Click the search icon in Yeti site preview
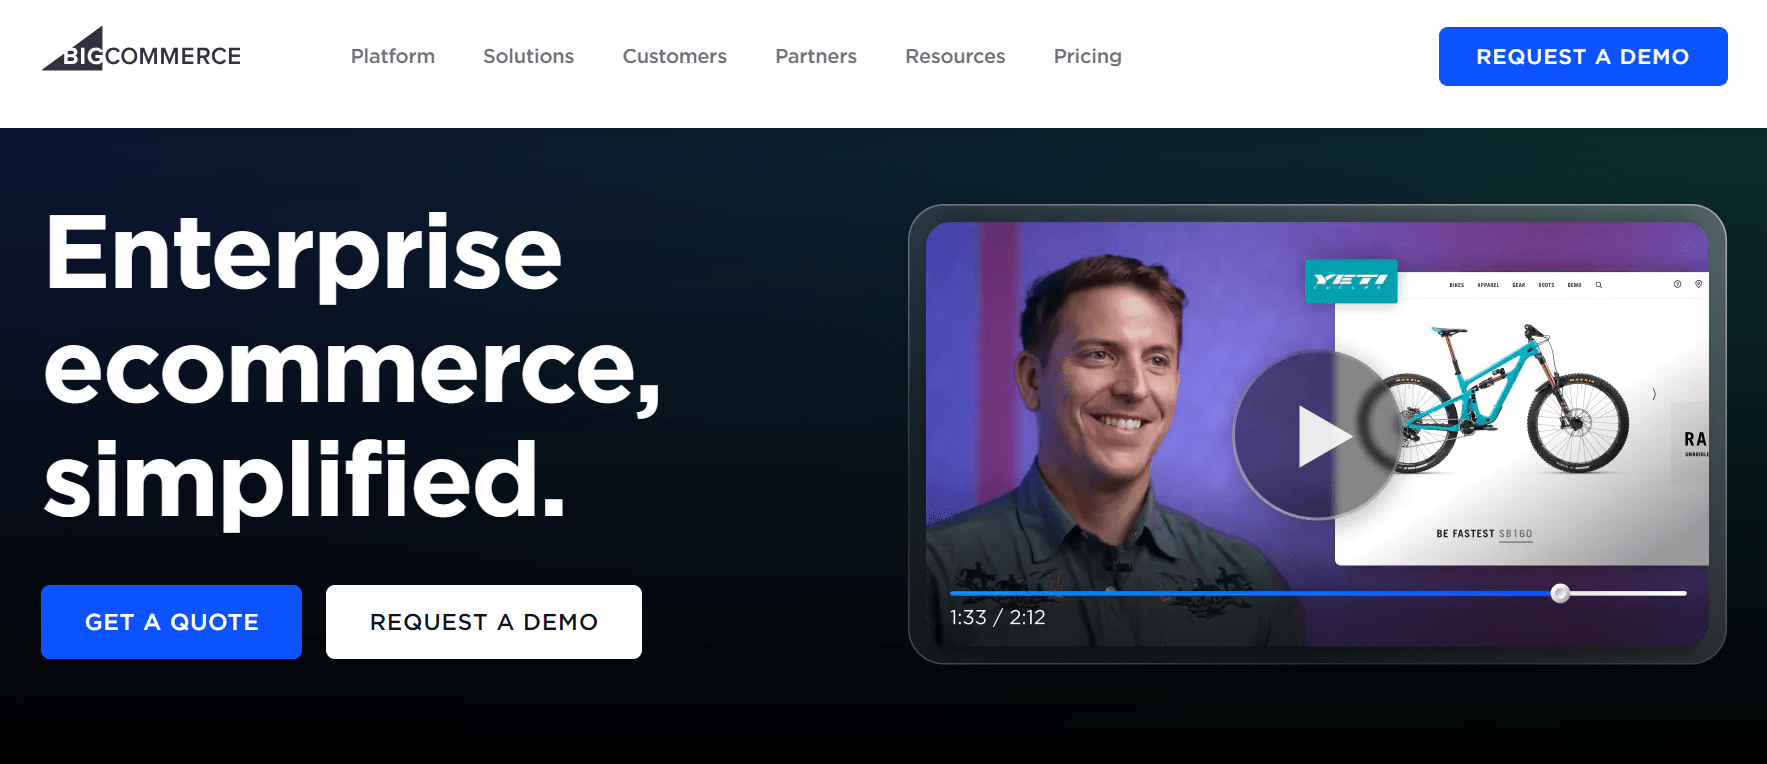The width and height of the screenshot is (1767, 764). tap(1599, 285)
